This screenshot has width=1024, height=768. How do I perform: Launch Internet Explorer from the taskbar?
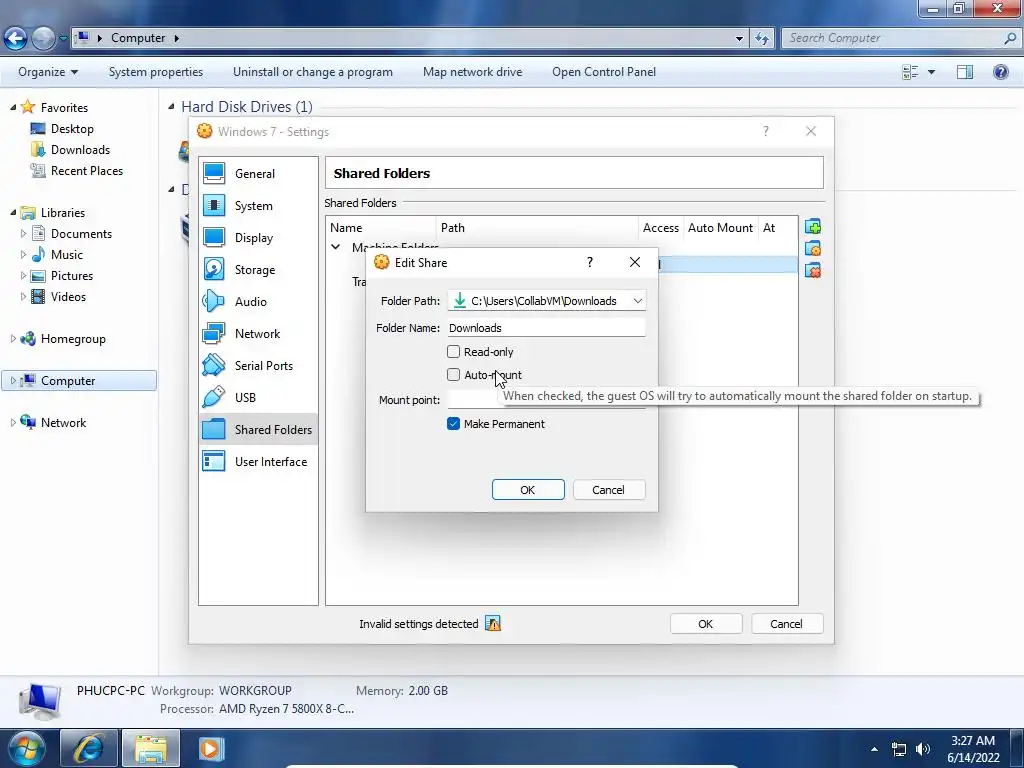(x=89, y=748)
